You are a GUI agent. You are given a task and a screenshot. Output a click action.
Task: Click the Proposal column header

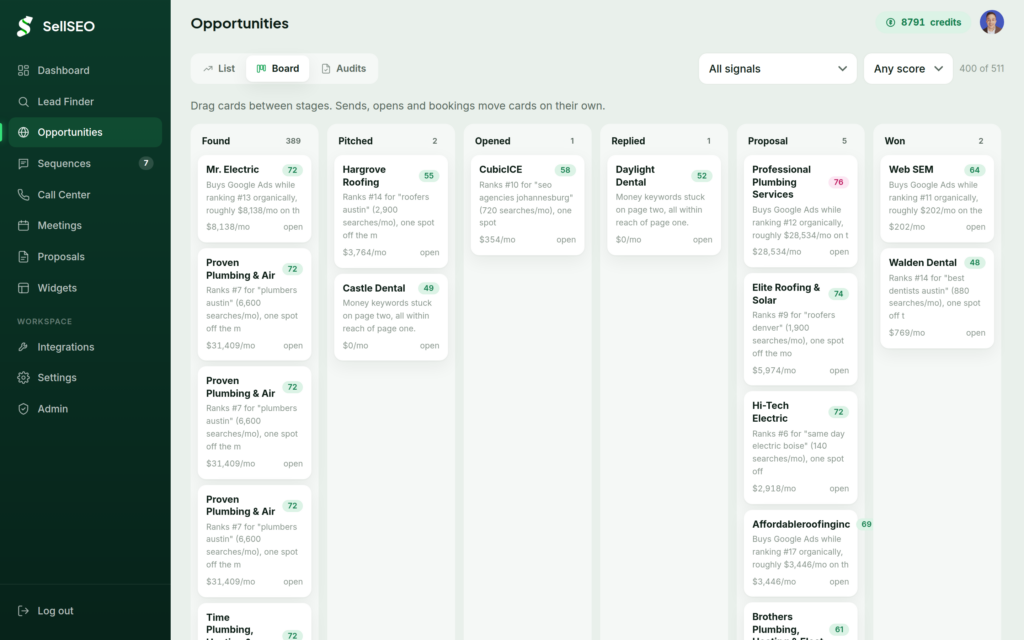(767, 141)
